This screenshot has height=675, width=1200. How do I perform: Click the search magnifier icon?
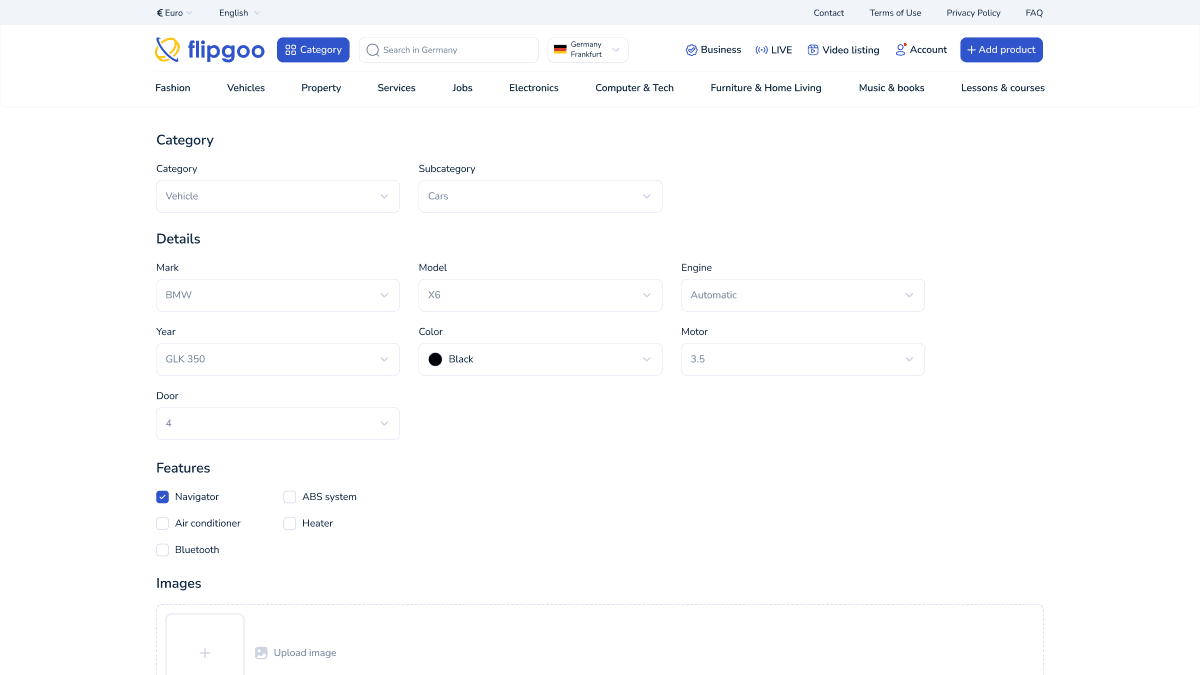[x=373, y=50]
